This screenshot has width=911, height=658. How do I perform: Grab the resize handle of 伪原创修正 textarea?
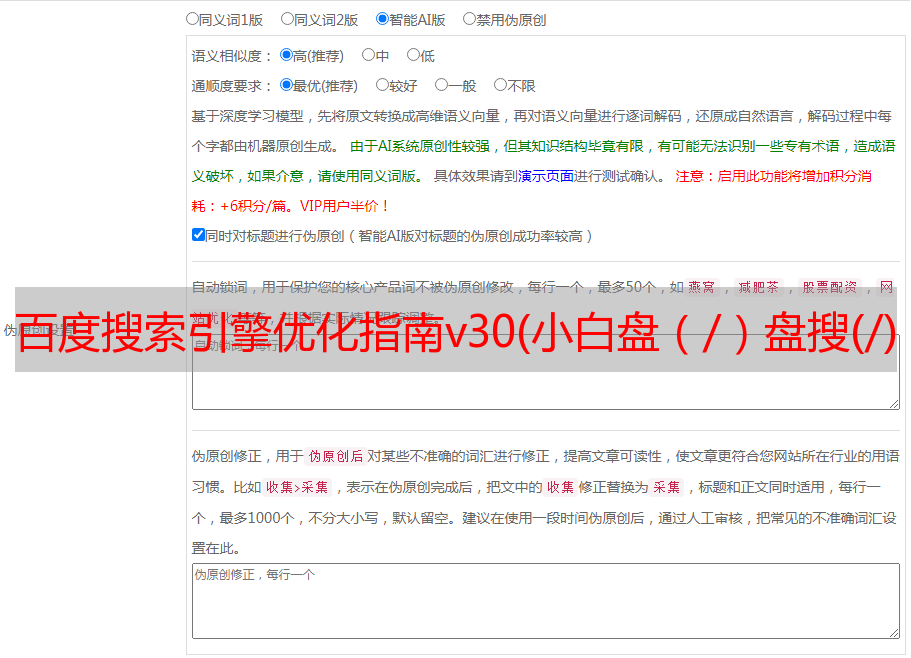point(894,633)
